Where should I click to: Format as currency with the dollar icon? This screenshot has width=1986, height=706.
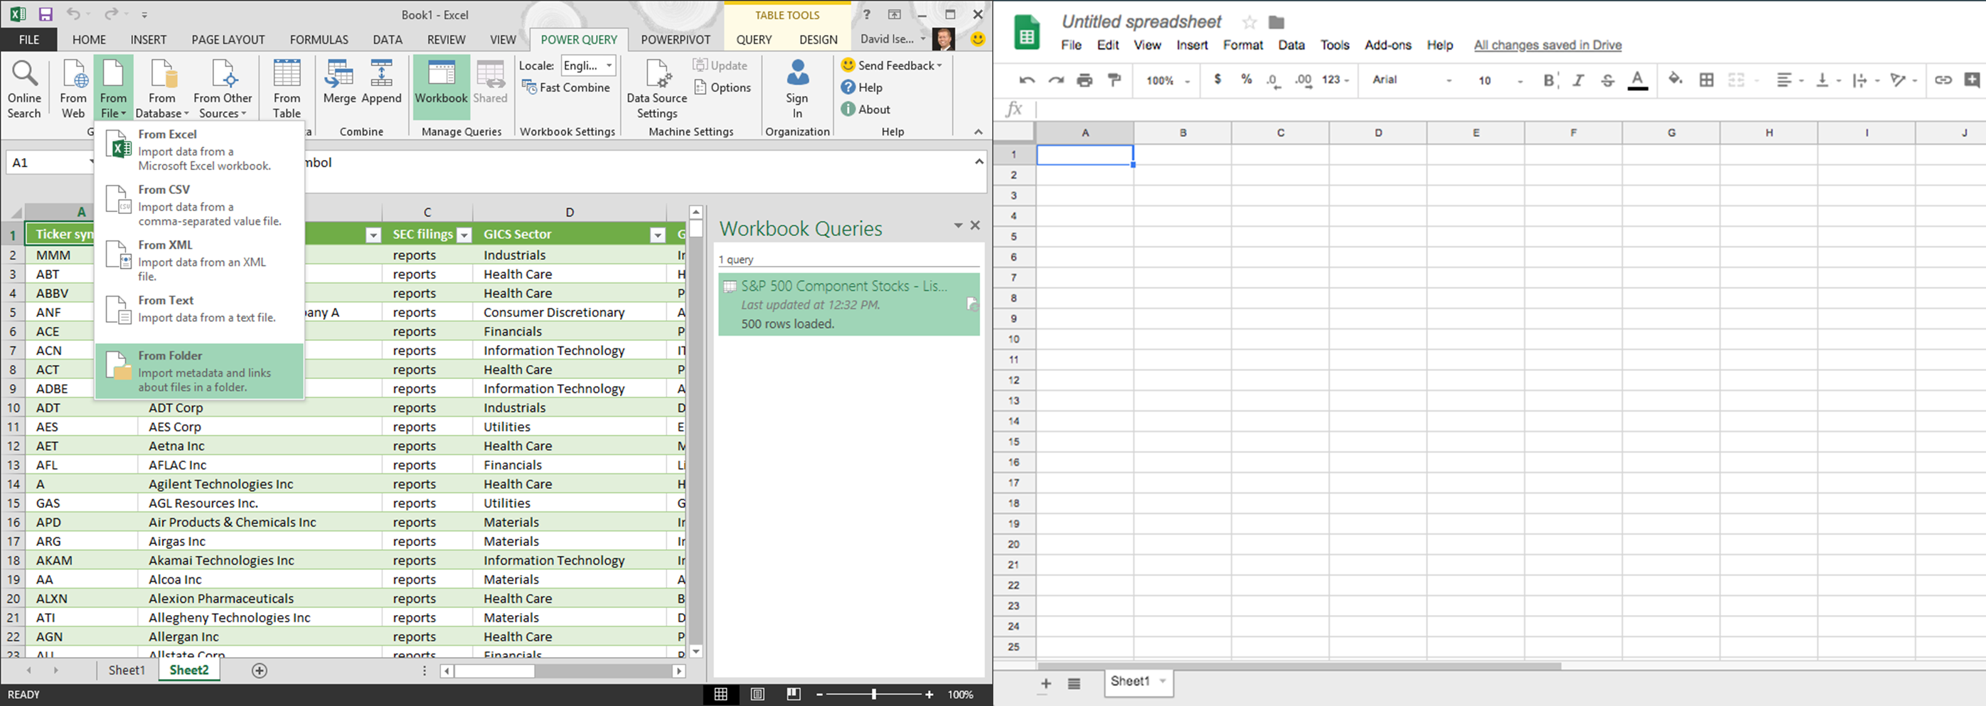(x=1217, y=80)
